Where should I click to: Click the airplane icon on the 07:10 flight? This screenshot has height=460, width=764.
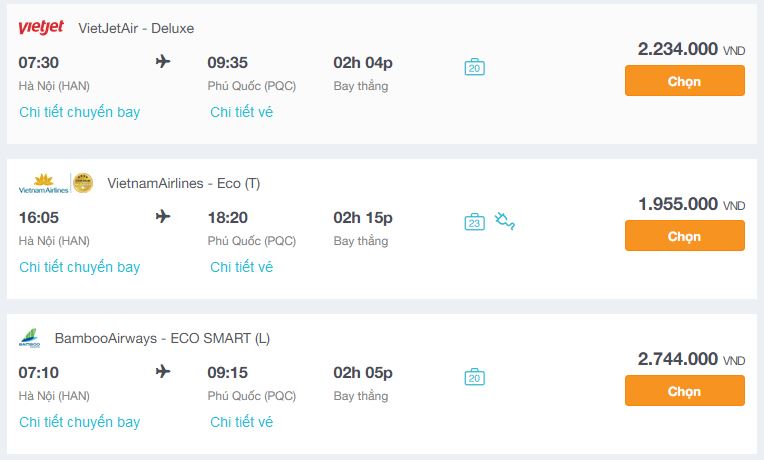point(163,372)
